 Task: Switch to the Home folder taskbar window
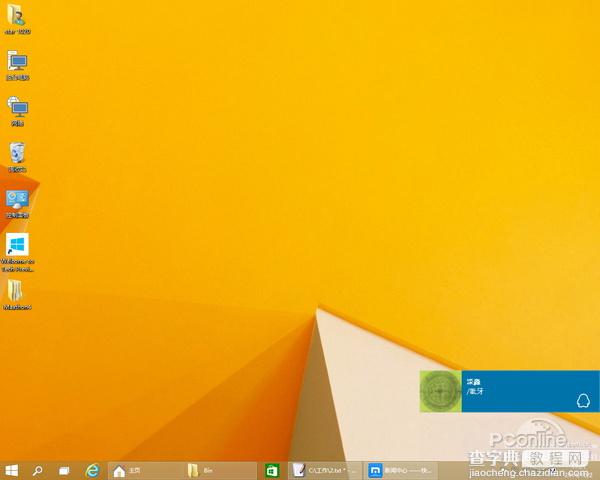144,470
